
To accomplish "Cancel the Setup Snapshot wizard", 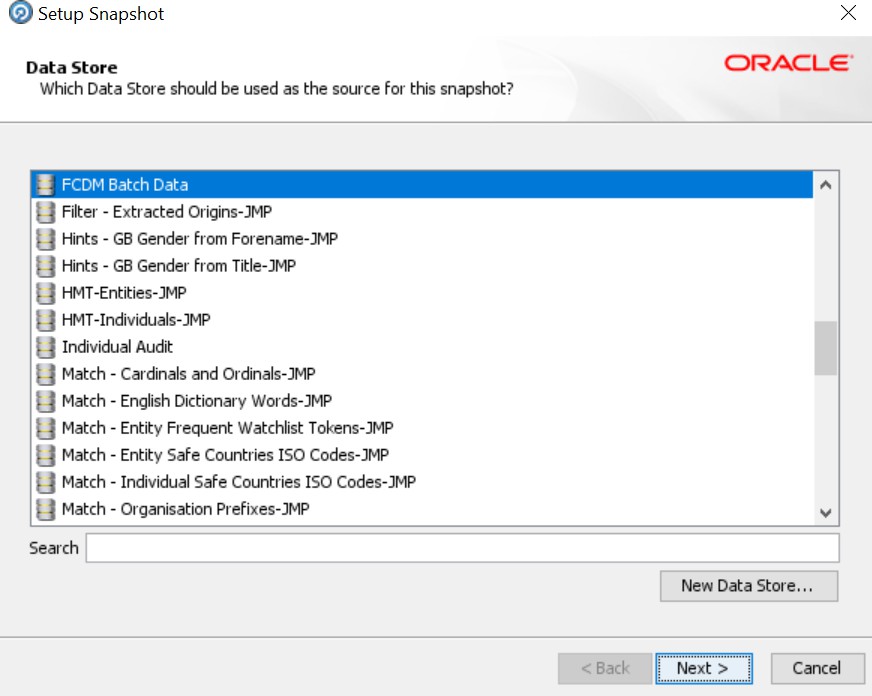I will coord(817,668).
